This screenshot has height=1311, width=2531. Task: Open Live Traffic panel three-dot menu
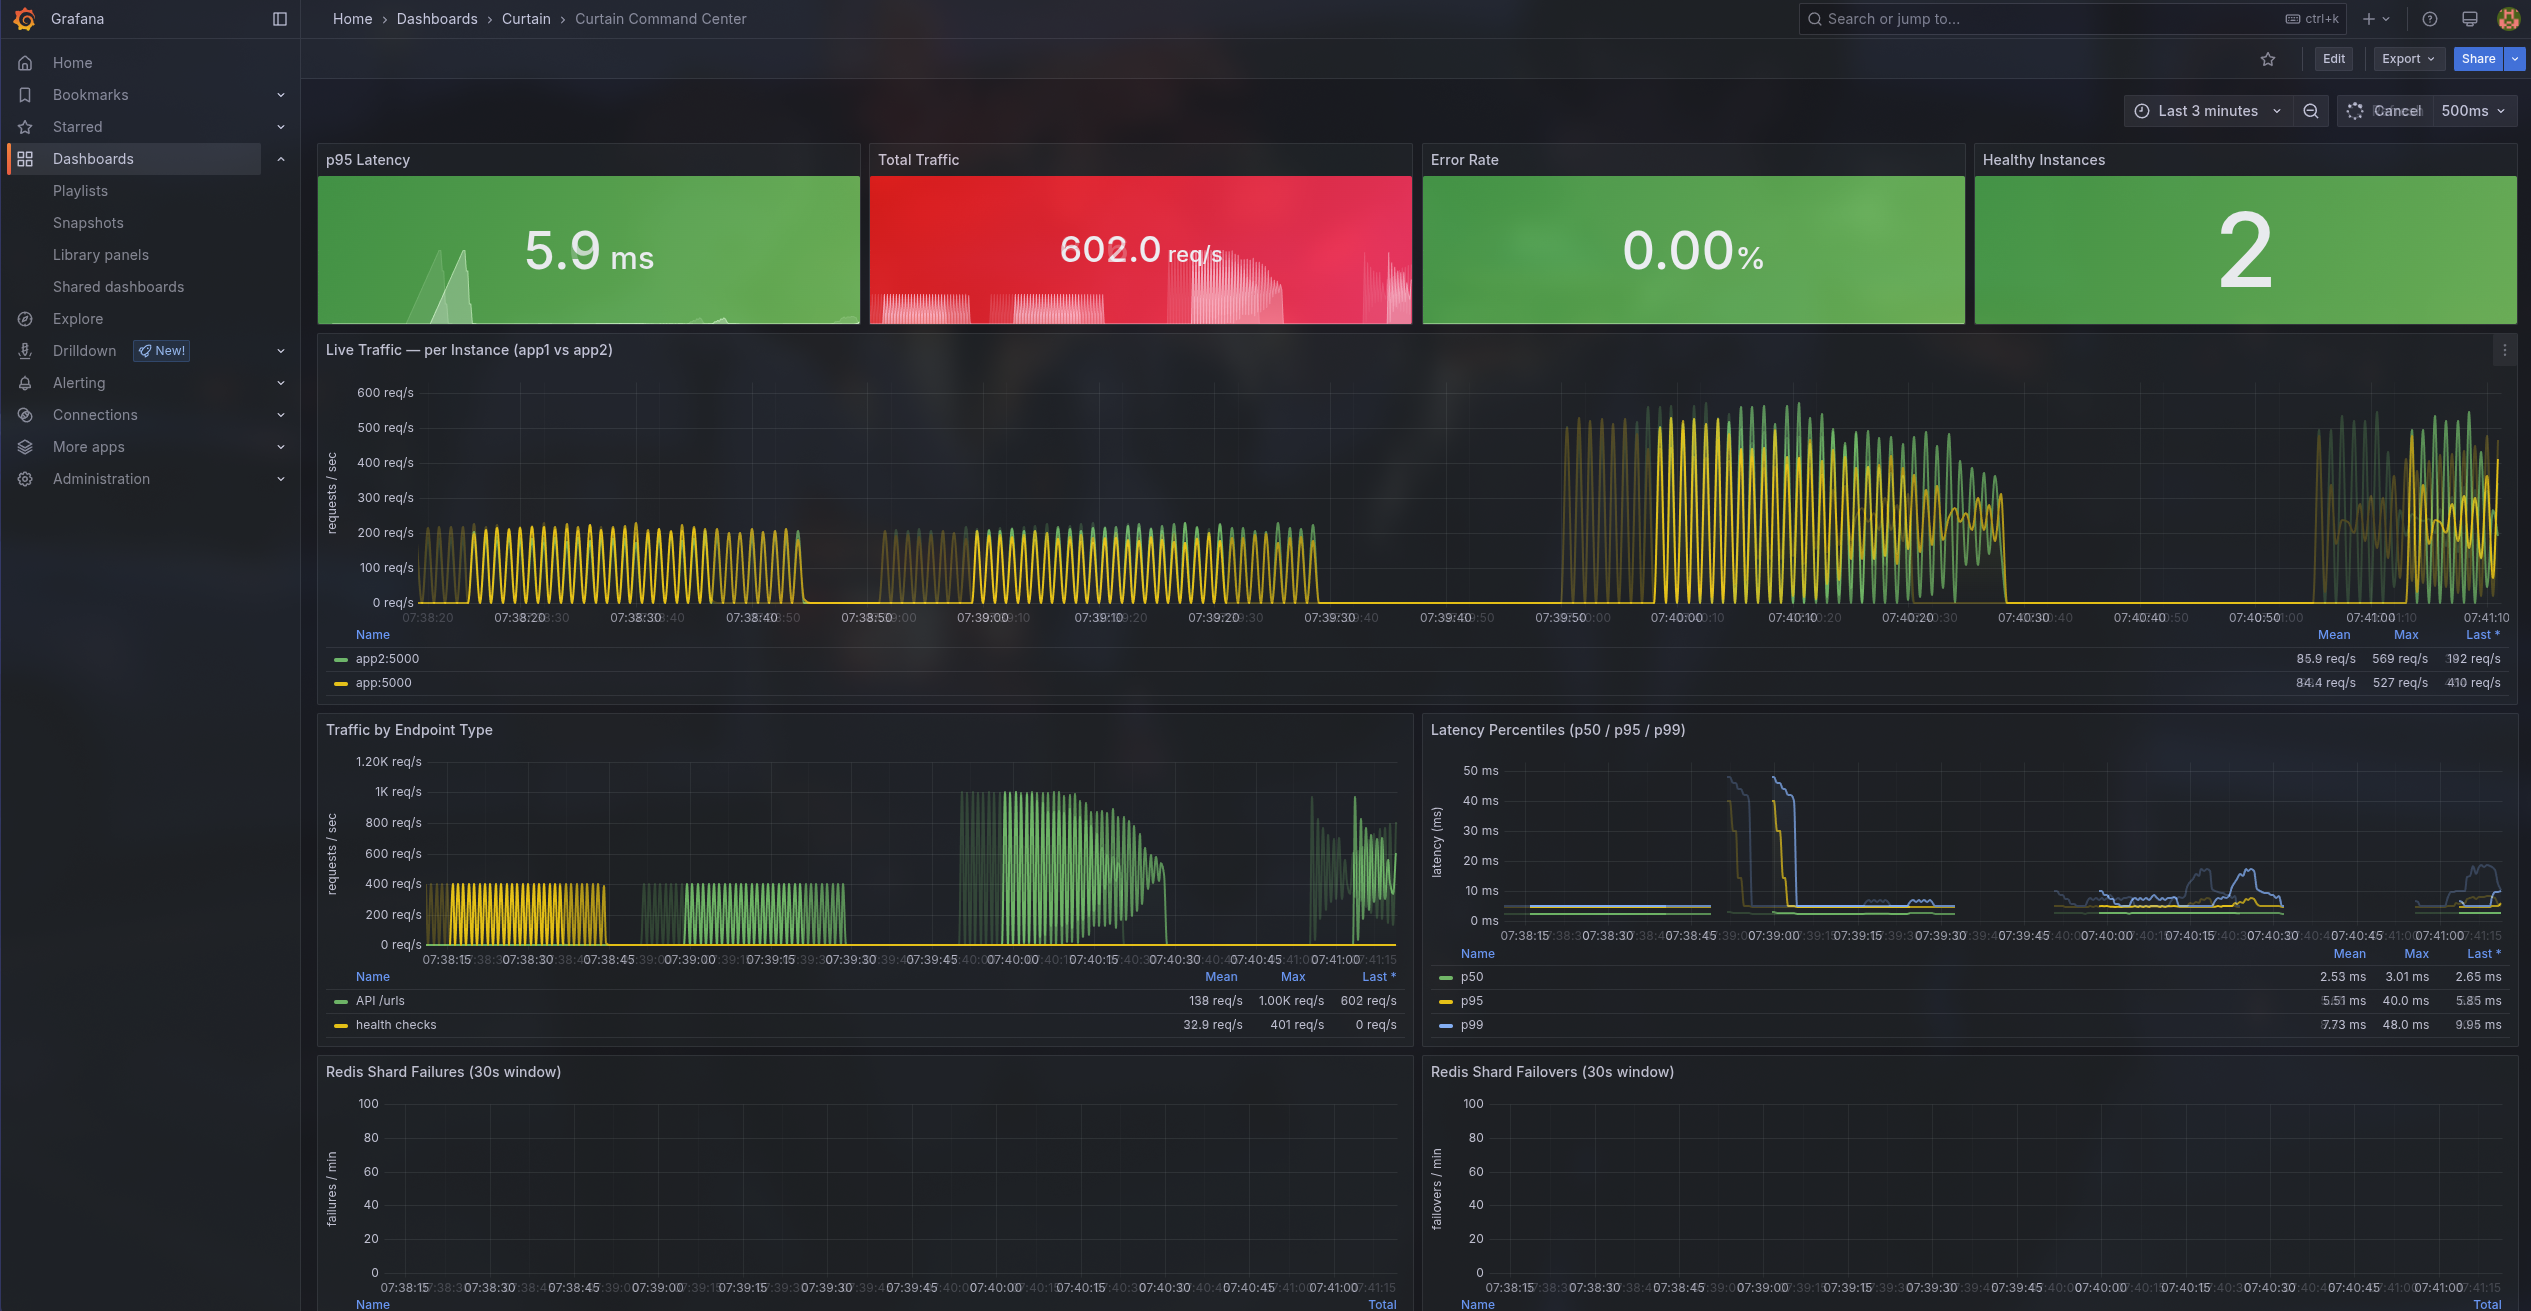pos(2504,350)
